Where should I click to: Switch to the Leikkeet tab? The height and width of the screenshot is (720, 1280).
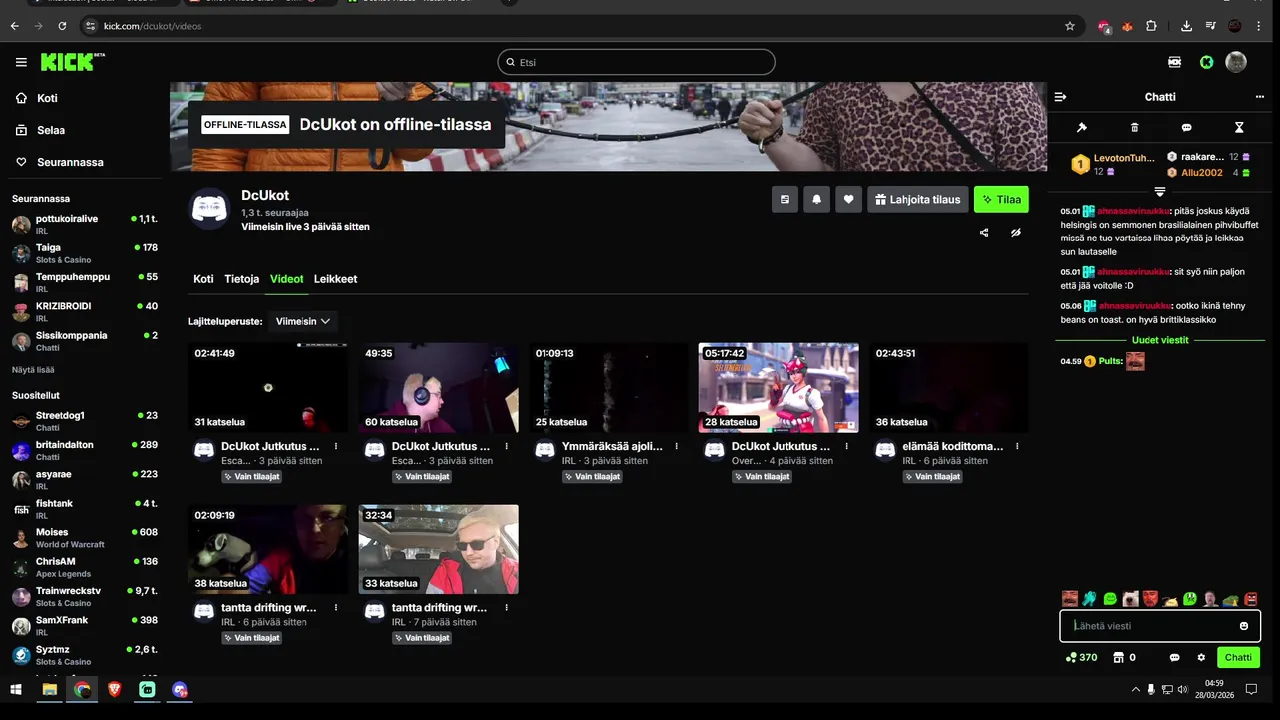coord(335,279)
